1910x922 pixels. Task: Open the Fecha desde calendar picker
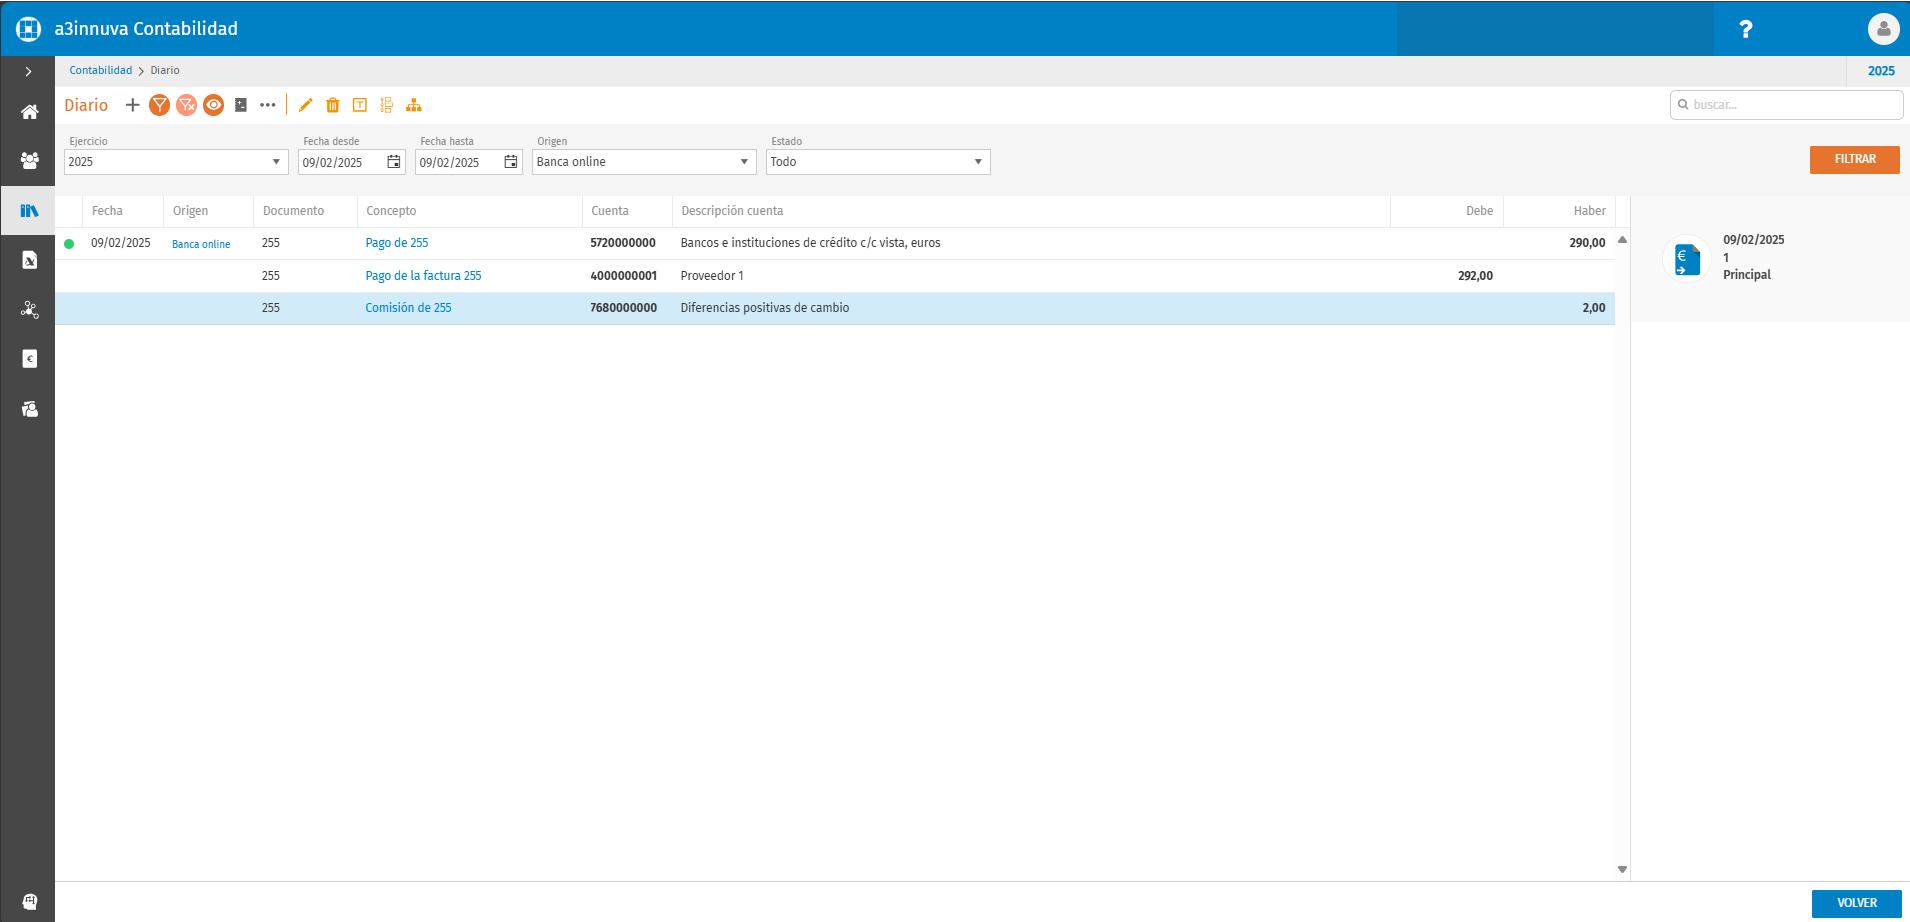[x=394, y=162]
